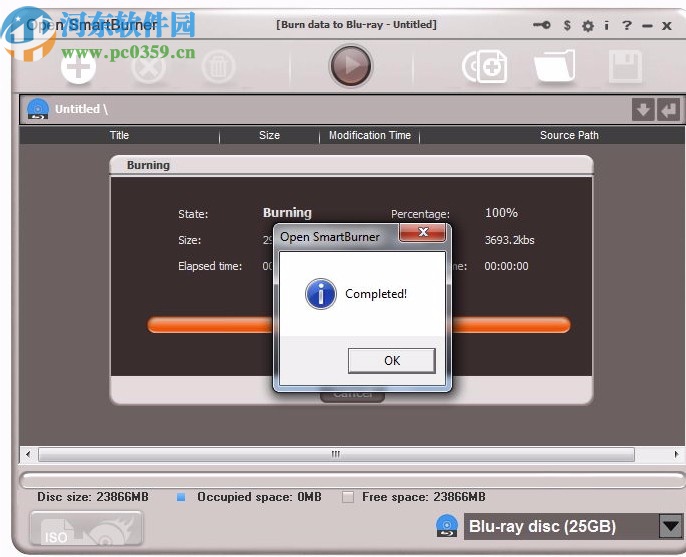Image resolution: width=686 pixels, height=557 pixels.
Task: Click the blue information icon in dialog
Action: point(321,294)
